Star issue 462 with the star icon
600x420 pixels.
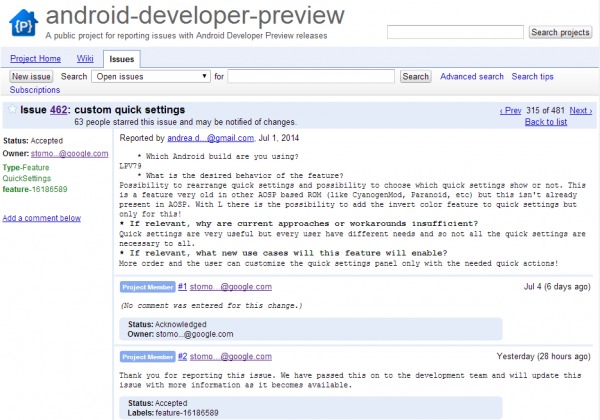[12, 109]
